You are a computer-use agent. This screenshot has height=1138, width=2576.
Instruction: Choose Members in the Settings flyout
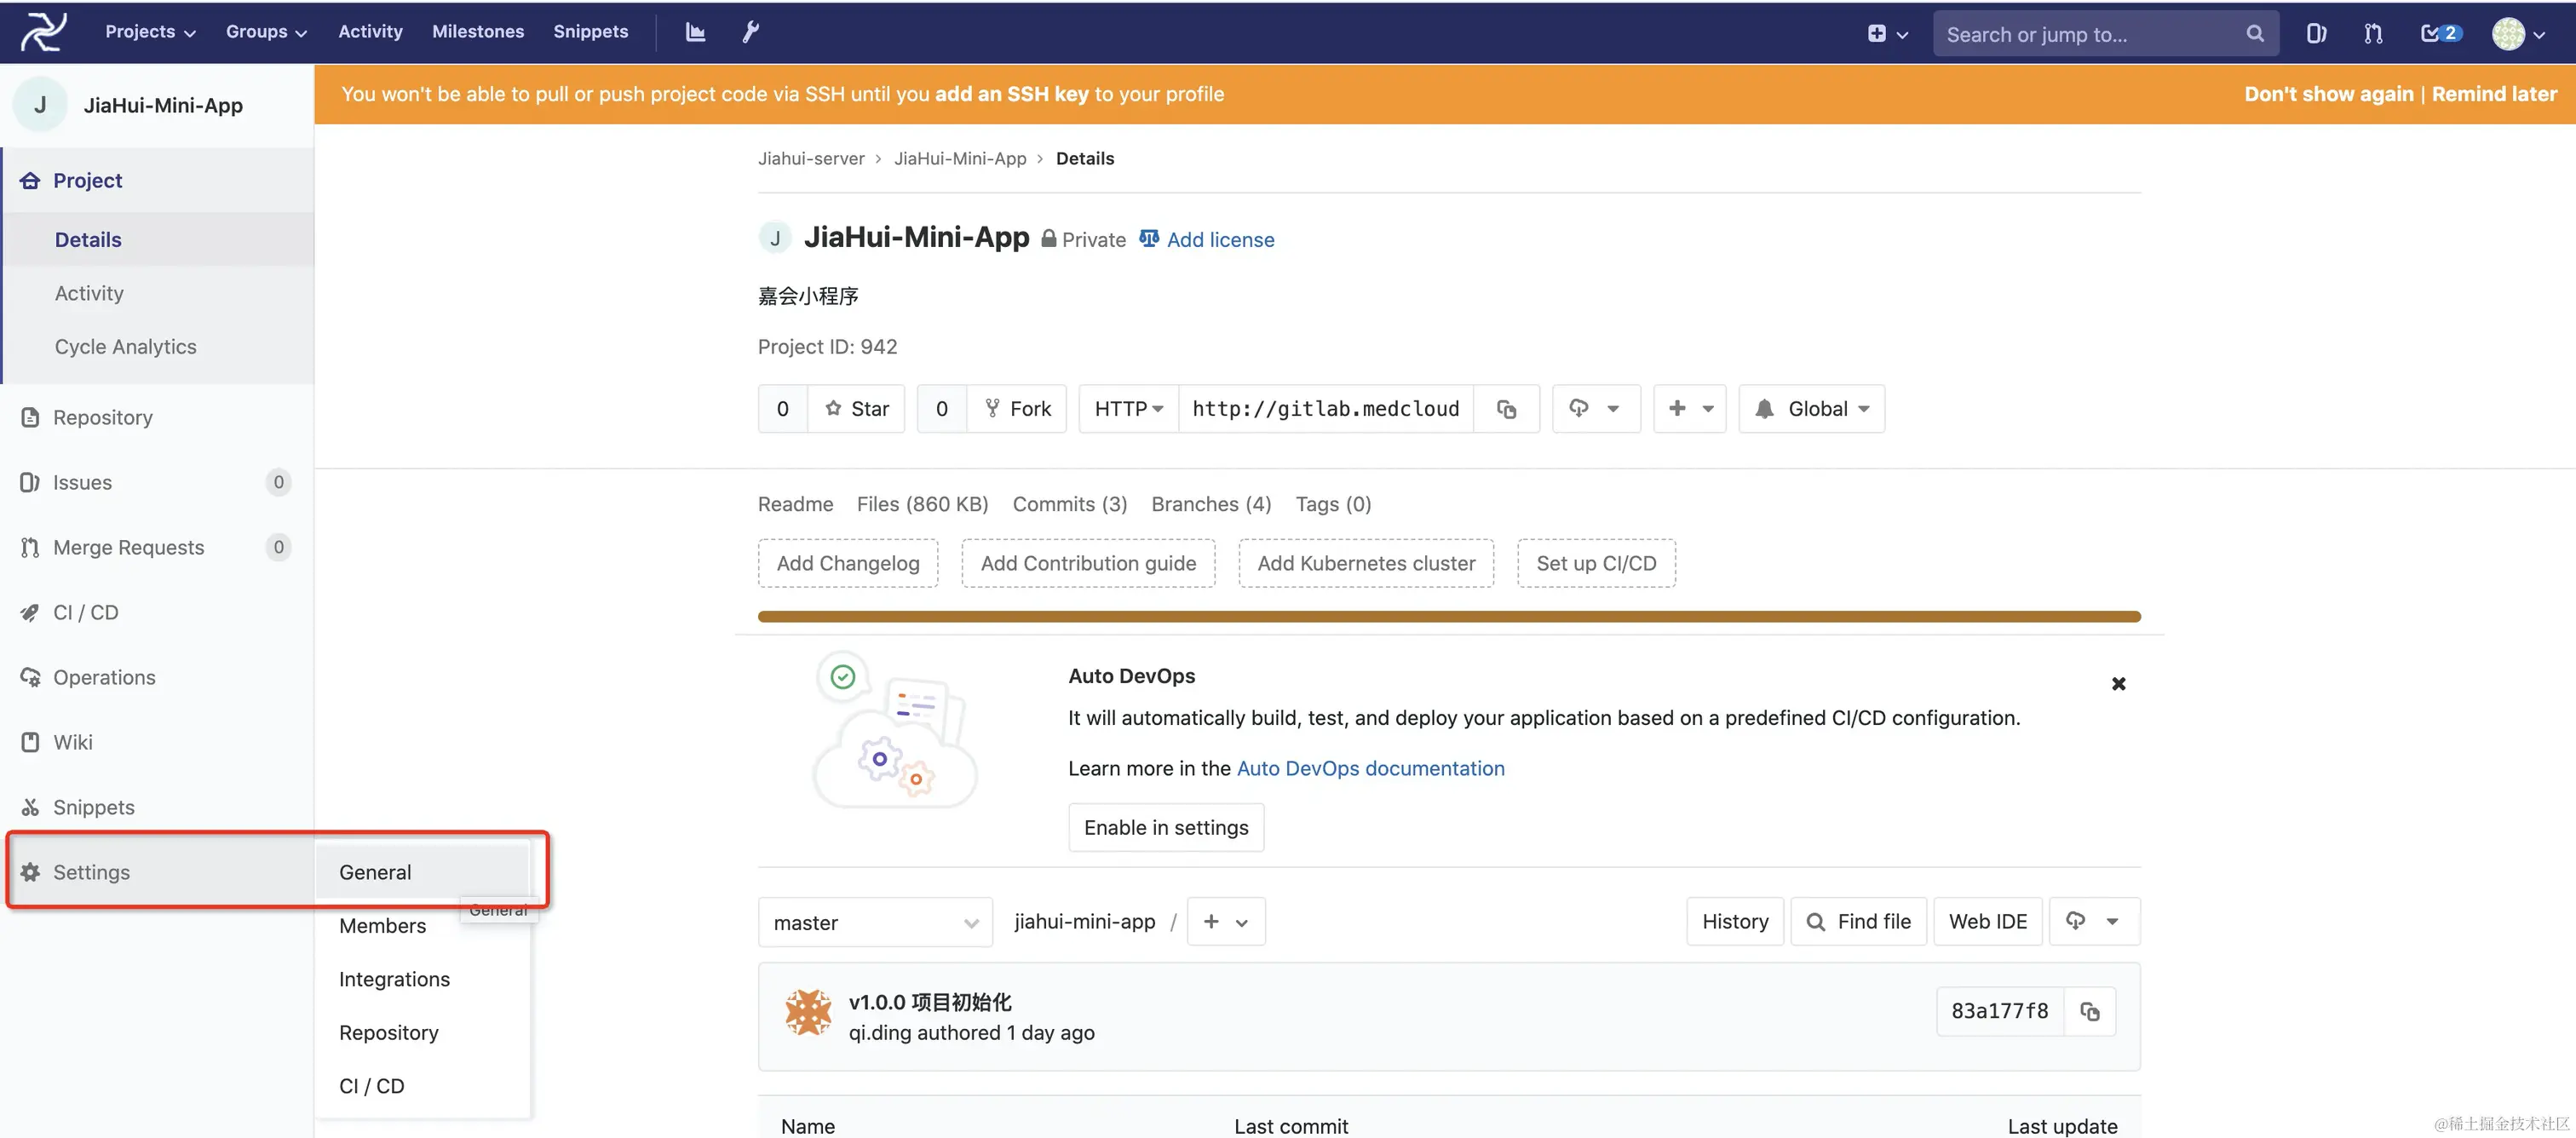(382, 925)
